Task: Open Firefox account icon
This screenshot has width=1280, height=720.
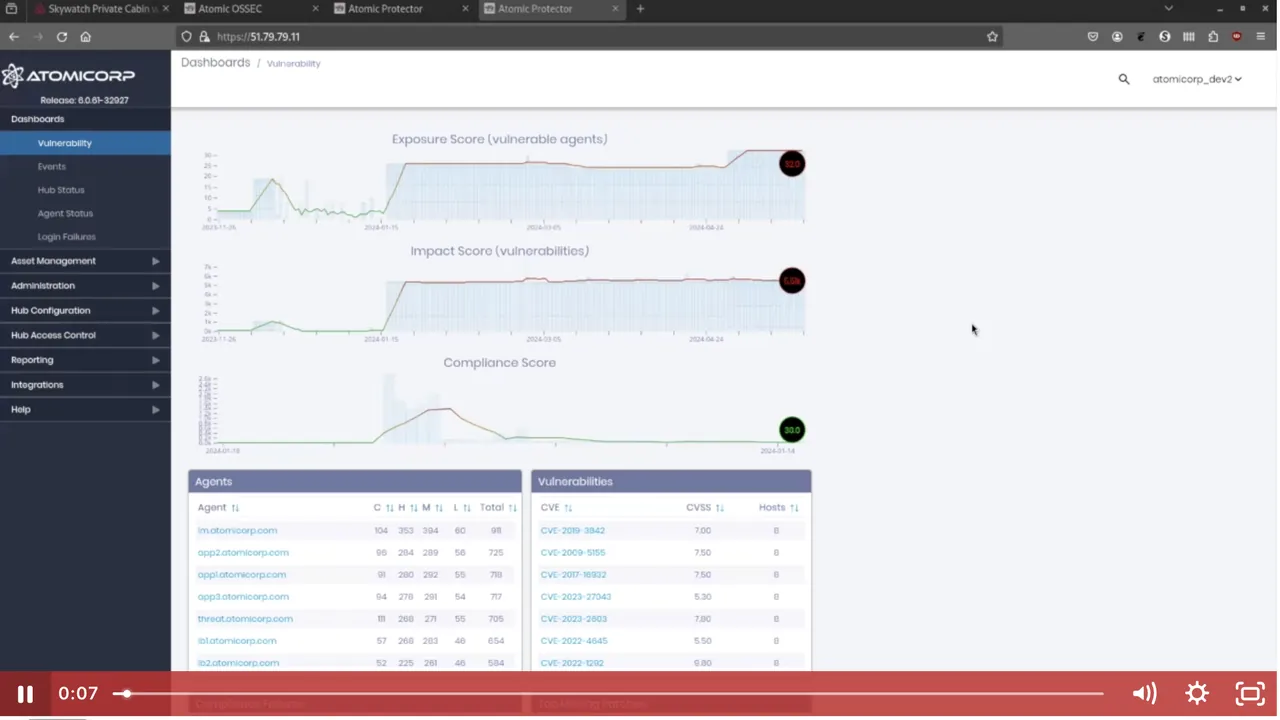Action: [1117, 37]
